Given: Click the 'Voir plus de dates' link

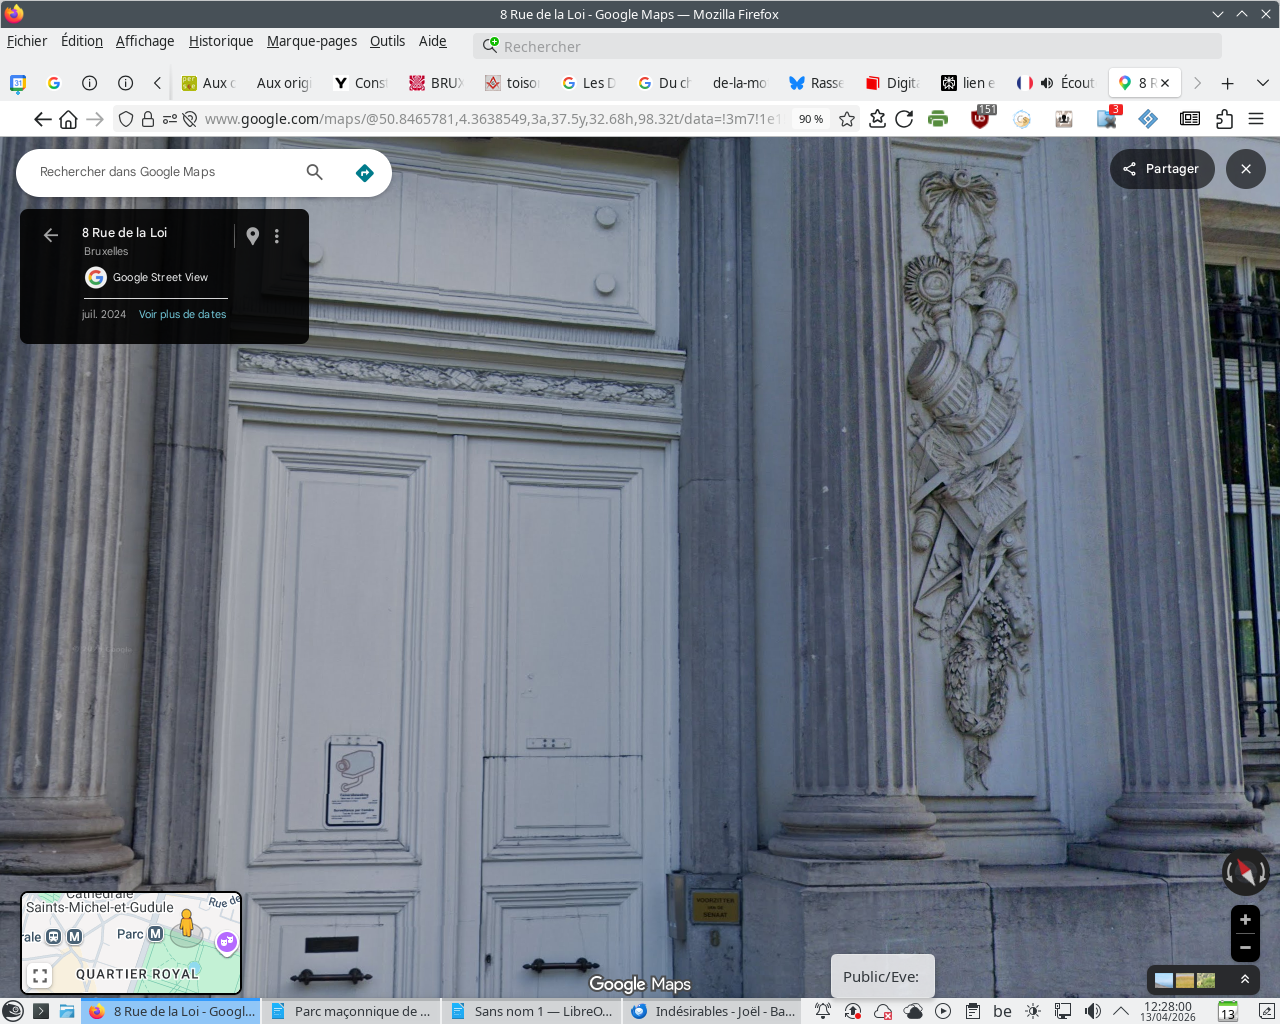Looking at the screenshot, I should [x=182, y=314].
